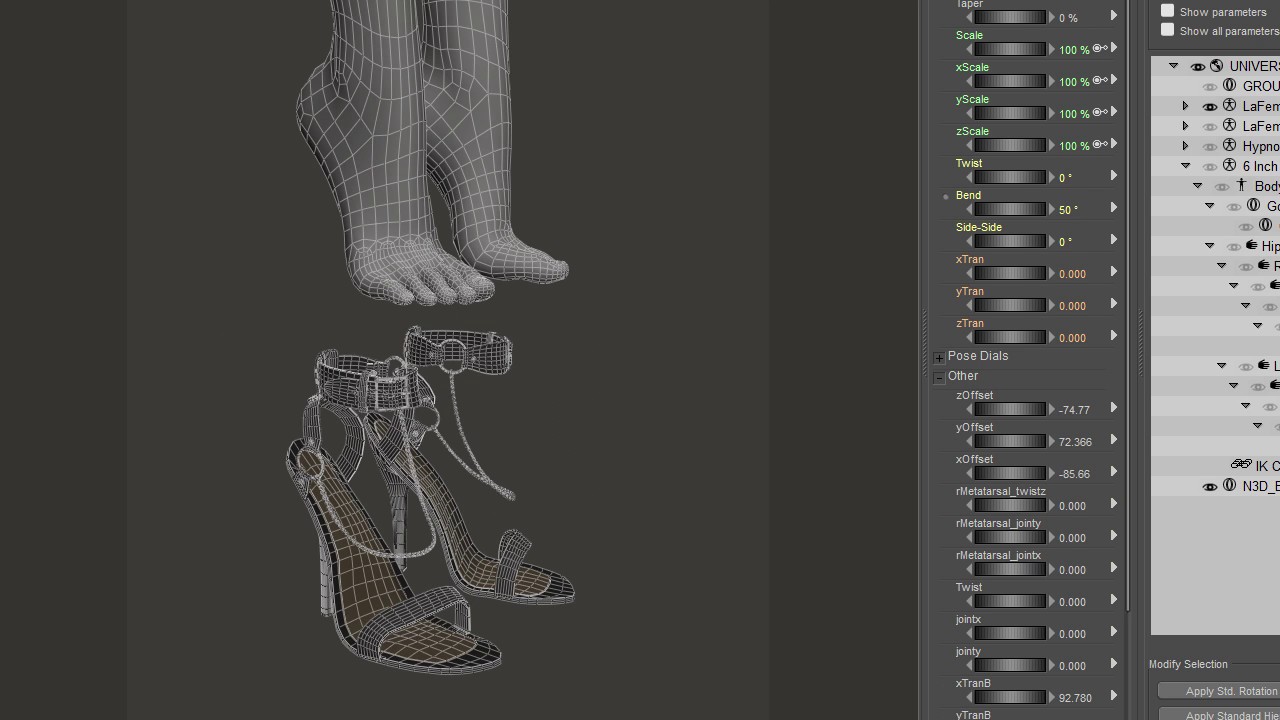Click the GROUND prop icon in hierarchy

[1230, 86]
